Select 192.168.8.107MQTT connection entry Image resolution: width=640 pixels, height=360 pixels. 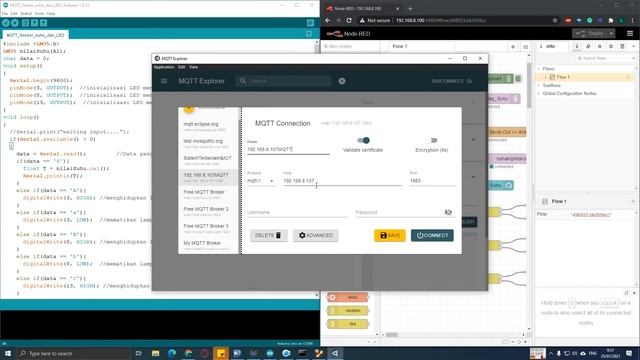[208, 177]
